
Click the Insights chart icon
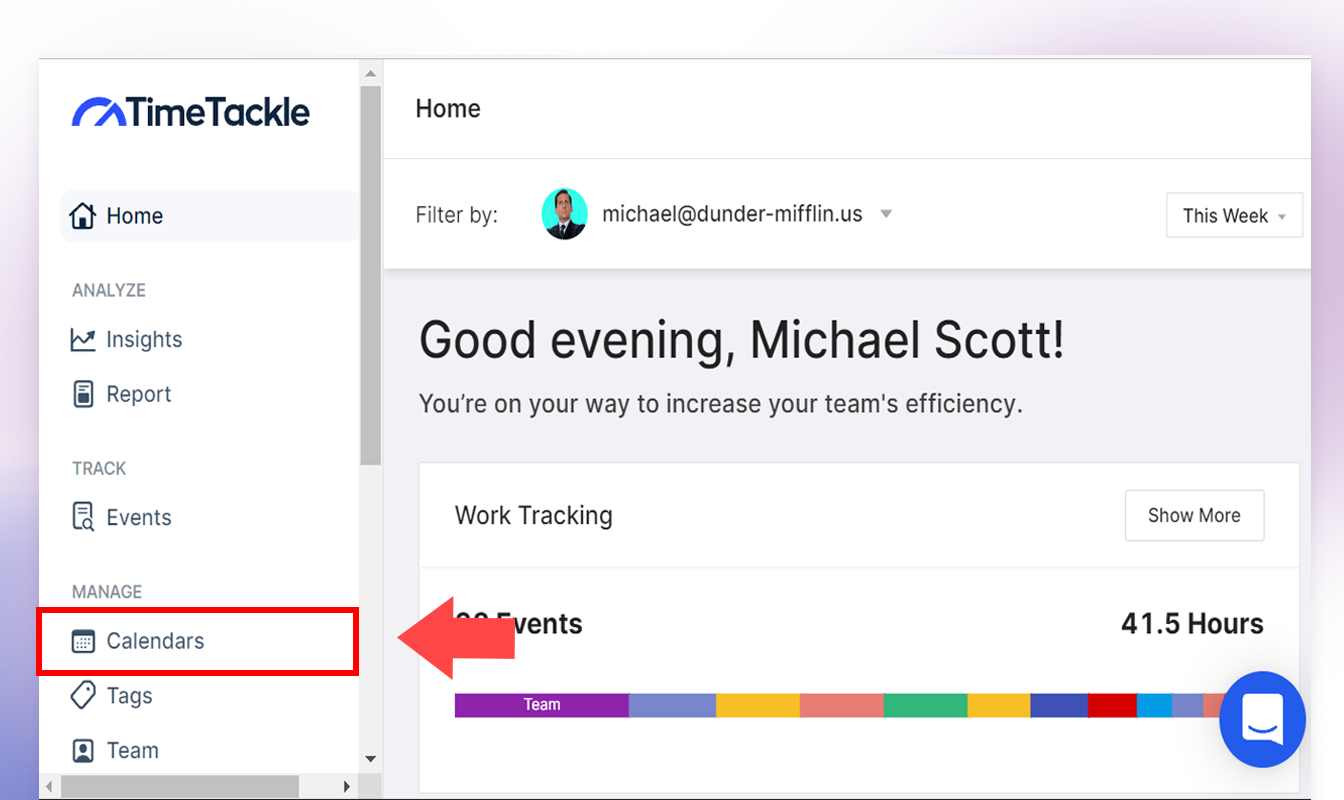point(83,340)
